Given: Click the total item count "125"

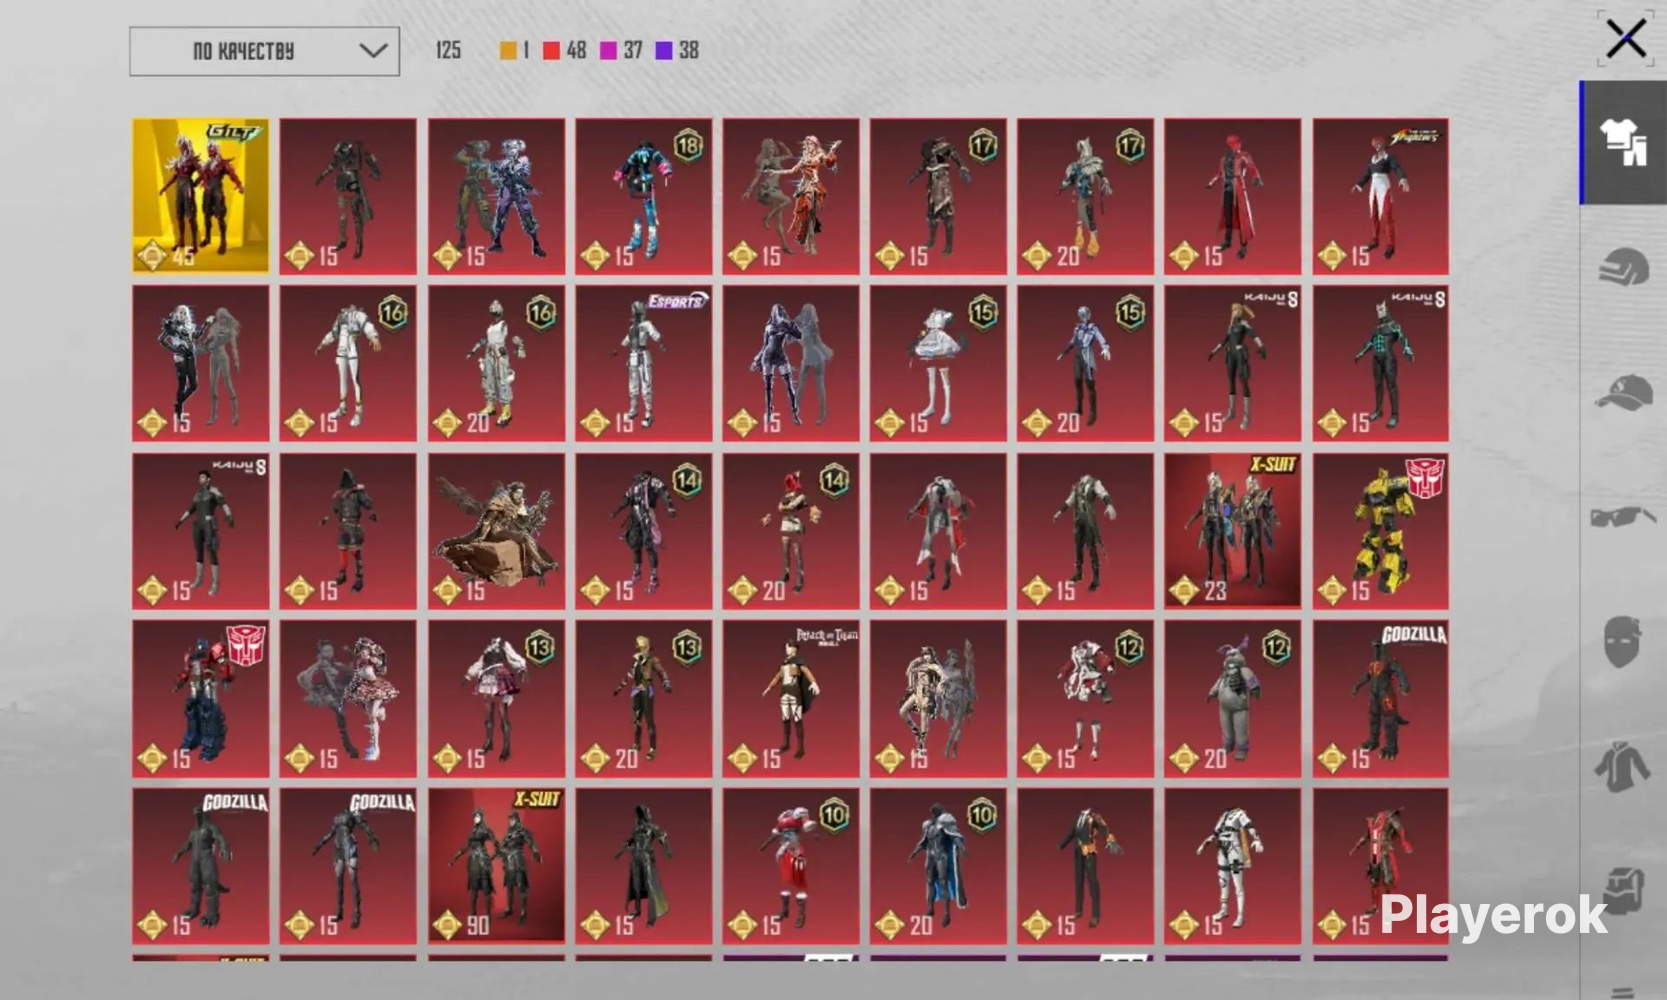Looking at the screenshot, I should click(x=448, y=50).
